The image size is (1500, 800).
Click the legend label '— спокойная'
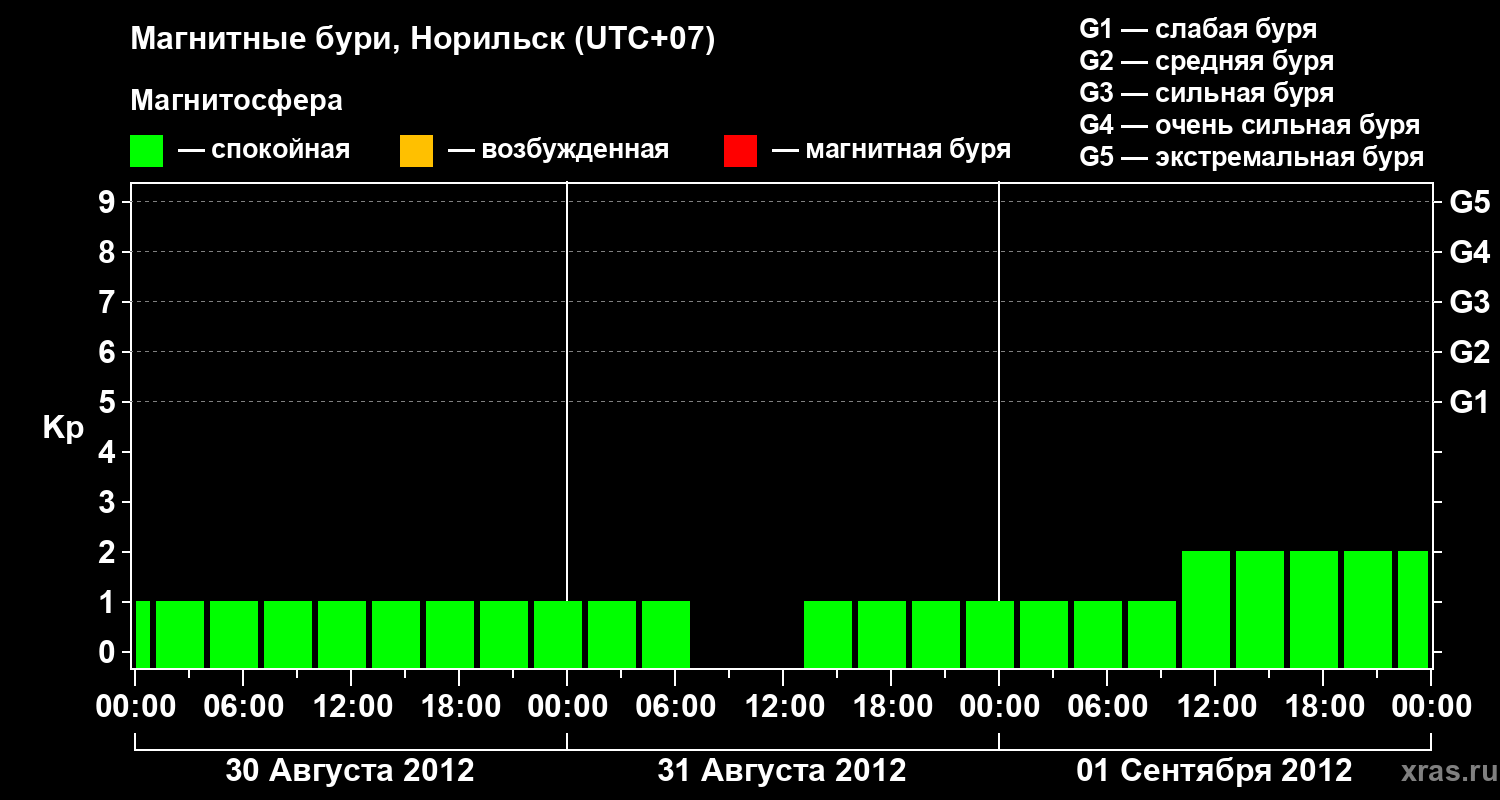pos(264,151)
